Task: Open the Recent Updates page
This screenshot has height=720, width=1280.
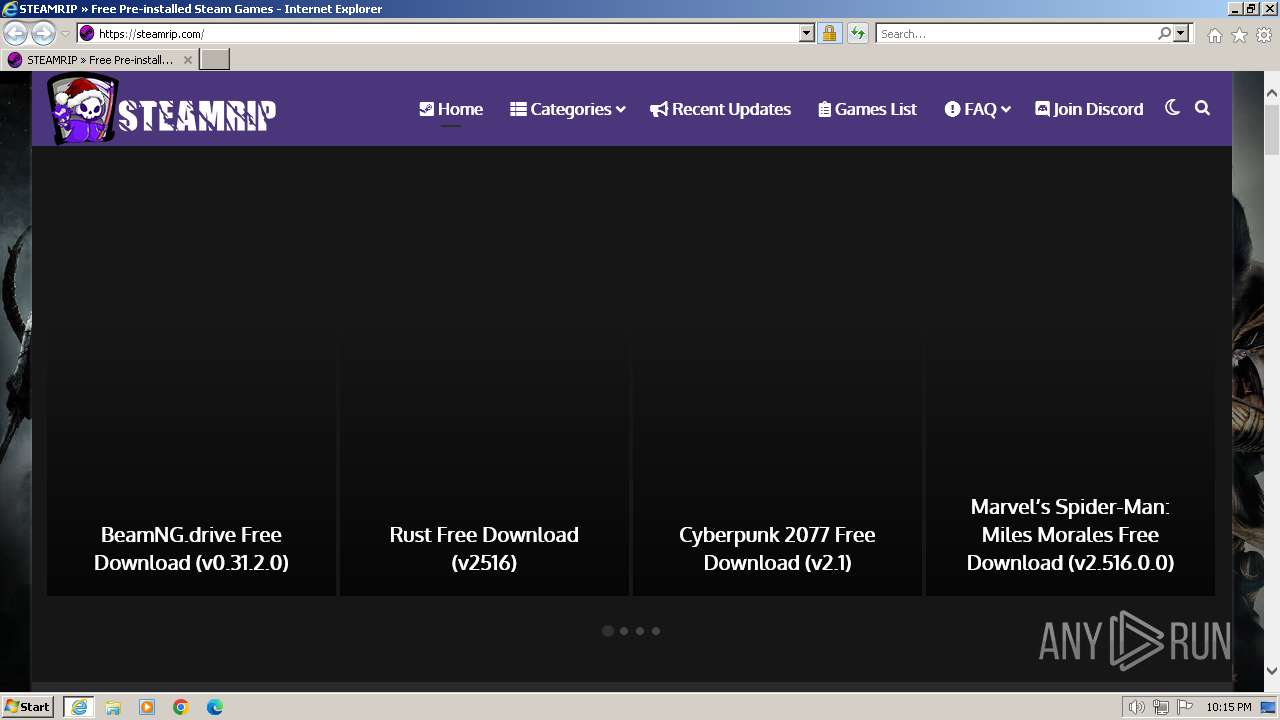Action: 720,109
